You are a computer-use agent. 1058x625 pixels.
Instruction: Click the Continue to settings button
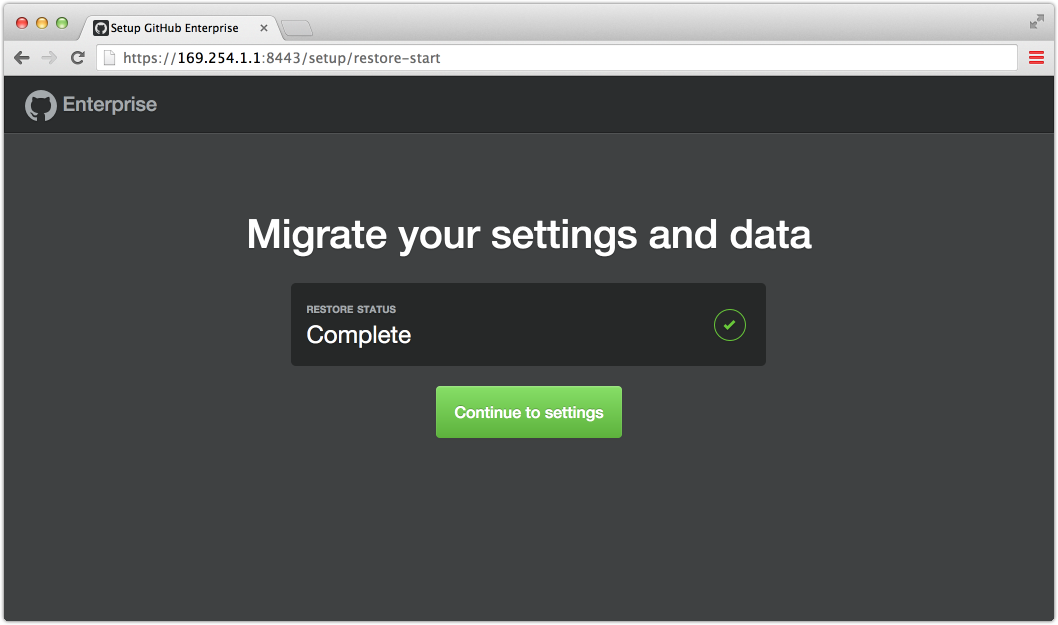(x=528, y=412)
